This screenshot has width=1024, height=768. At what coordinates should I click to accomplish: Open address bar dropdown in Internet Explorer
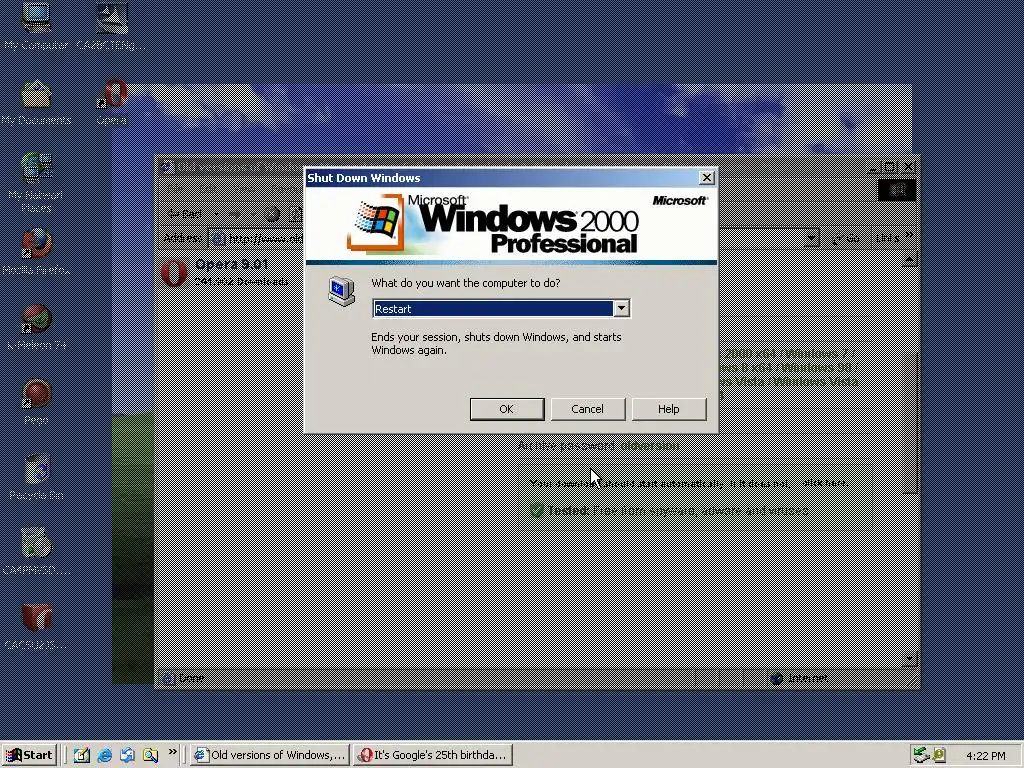tap(811, 238)
